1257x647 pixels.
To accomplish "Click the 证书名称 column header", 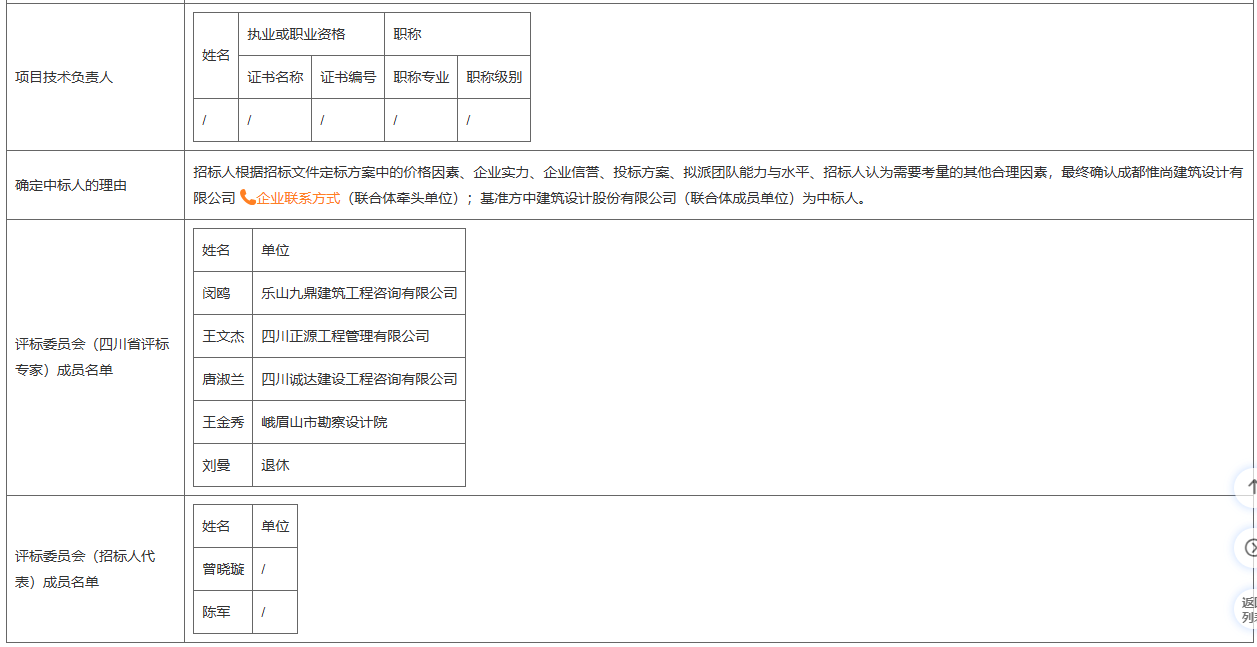I will [x=275, y=77].
